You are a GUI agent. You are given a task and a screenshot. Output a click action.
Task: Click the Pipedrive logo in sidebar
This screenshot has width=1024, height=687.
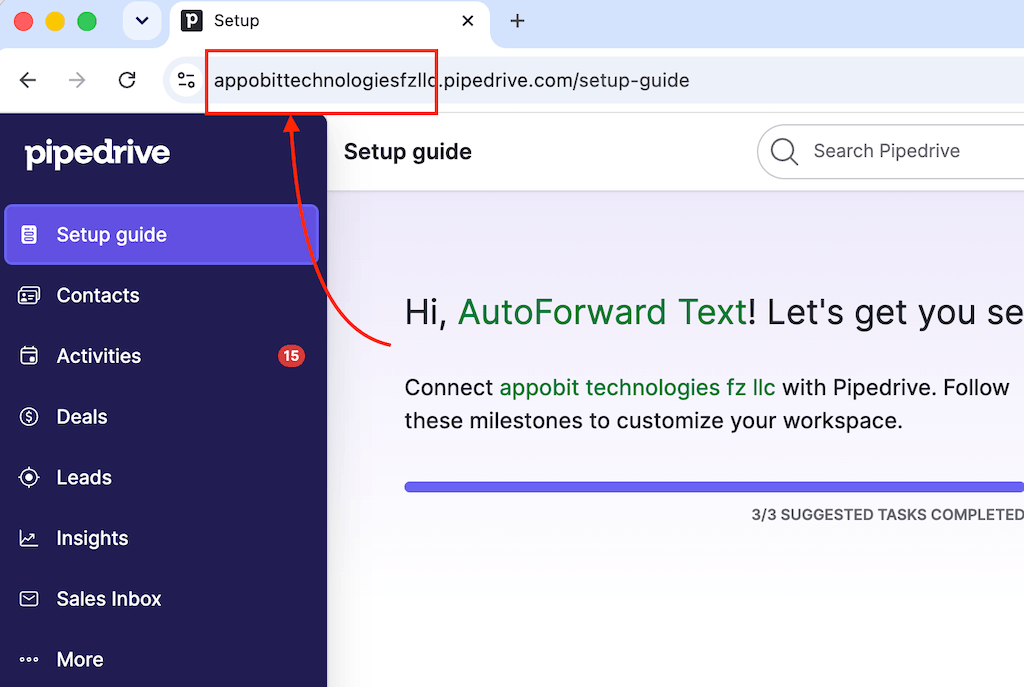[x=97, y=154]
